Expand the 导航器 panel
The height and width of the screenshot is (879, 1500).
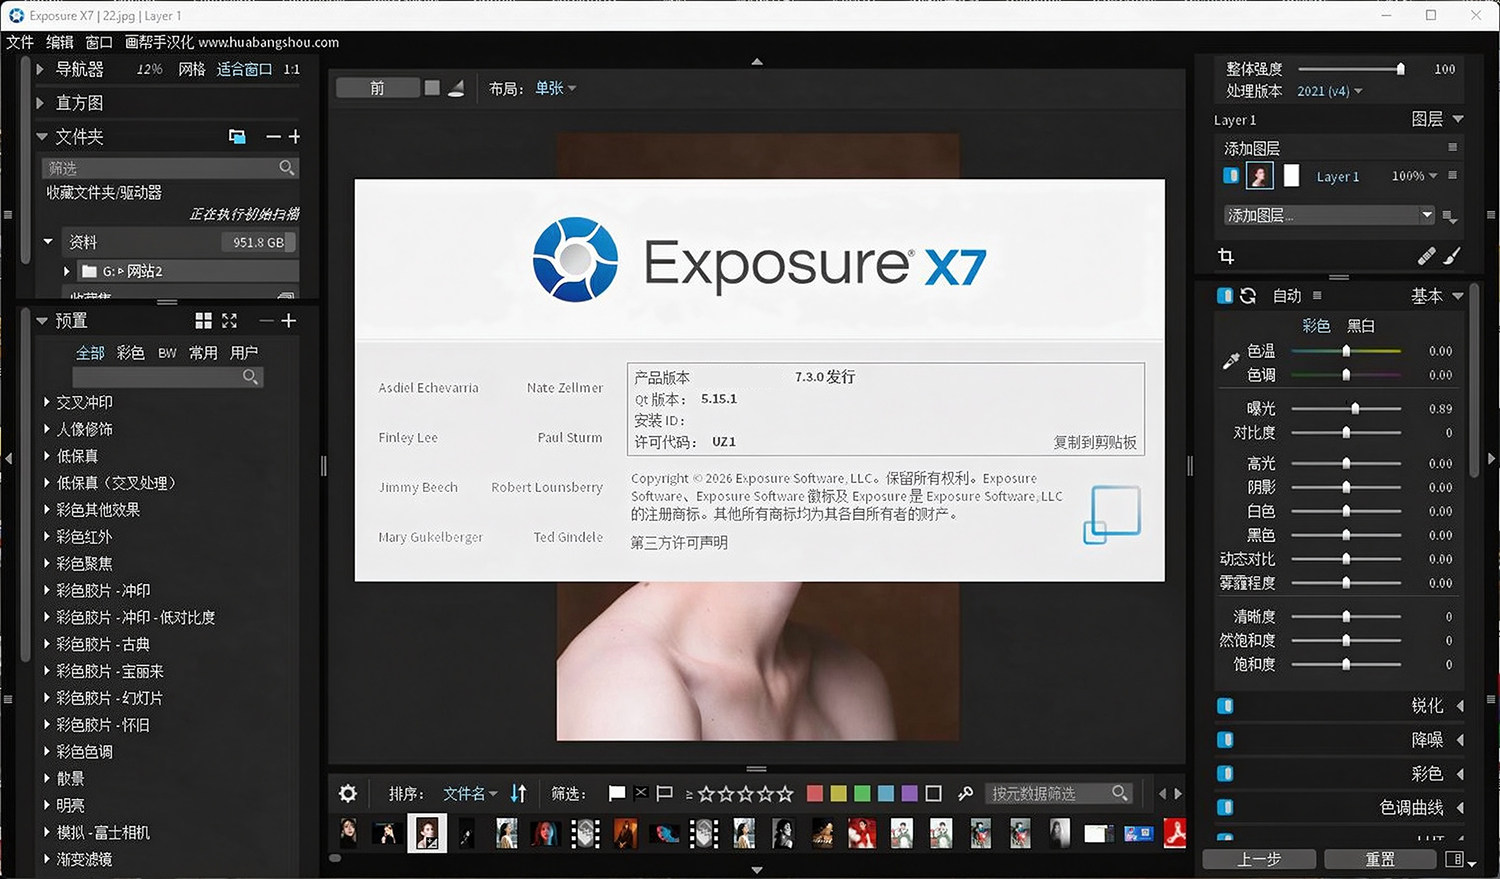[40, 69]
